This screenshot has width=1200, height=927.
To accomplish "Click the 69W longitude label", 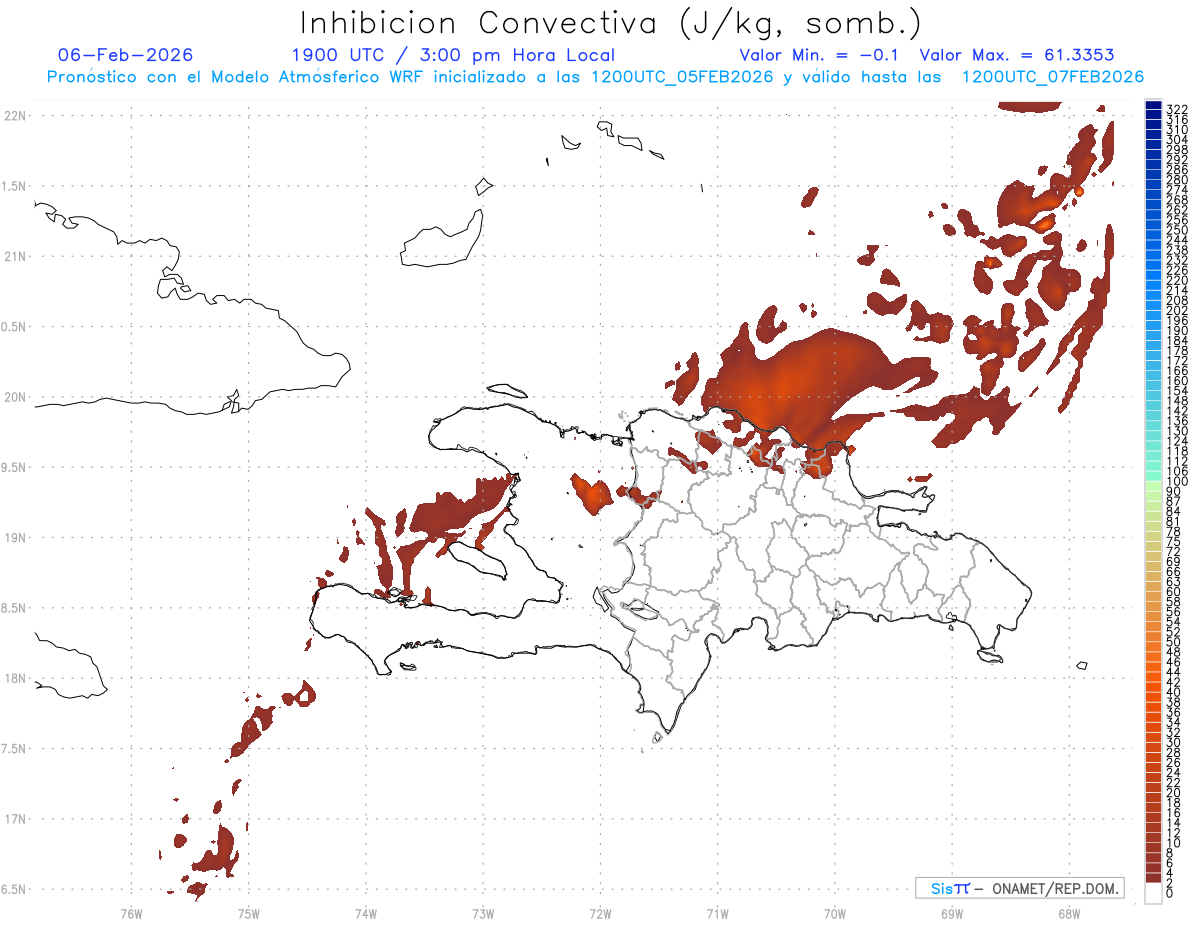I will coord(952,913).
